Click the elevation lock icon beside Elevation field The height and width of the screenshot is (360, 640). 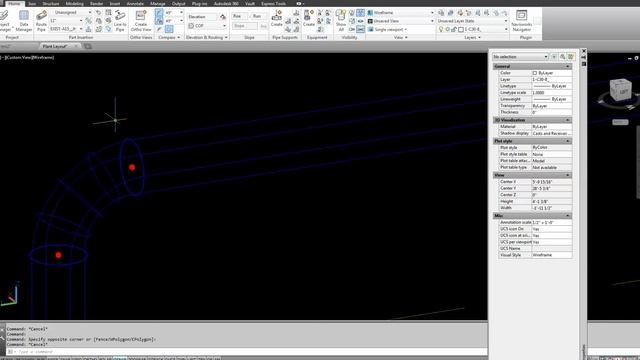coord(223,17)
